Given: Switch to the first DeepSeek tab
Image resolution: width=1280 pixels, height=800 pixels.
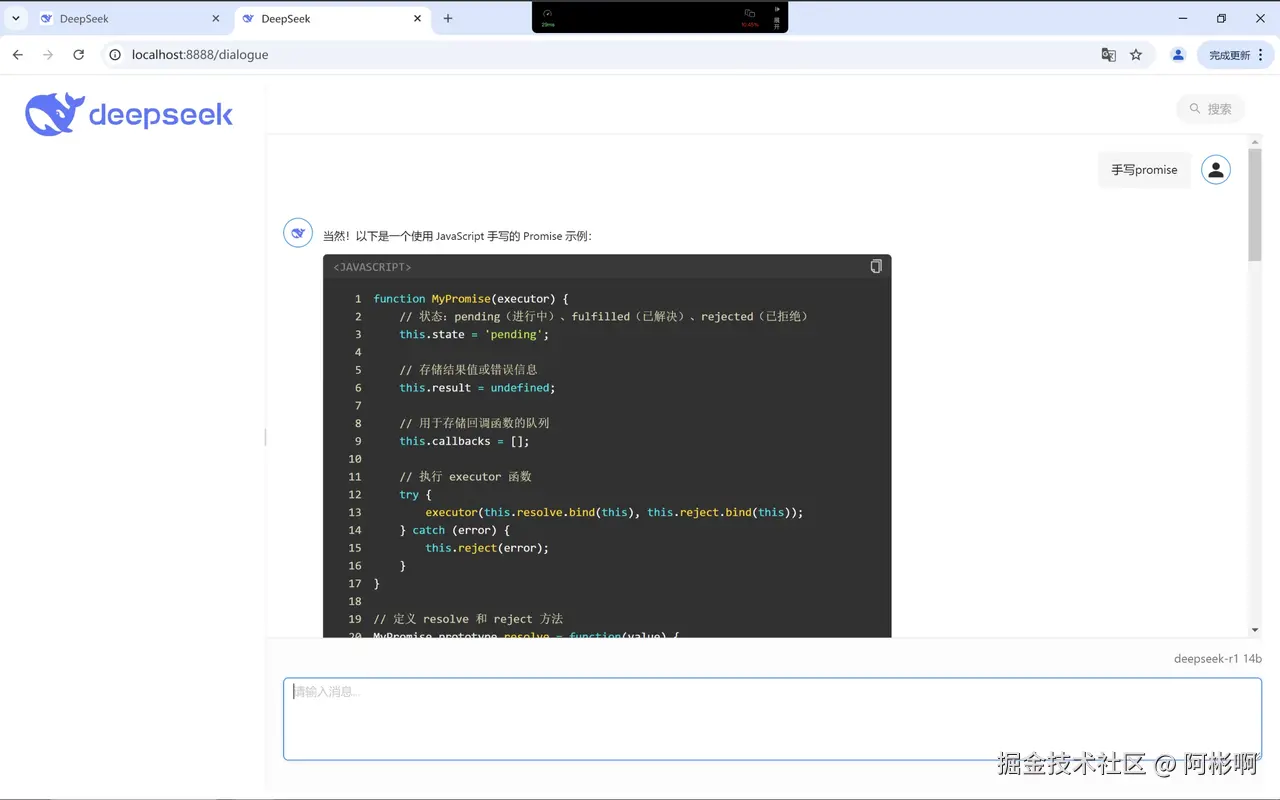Looking at the screenshot, I should coord(131,19).
